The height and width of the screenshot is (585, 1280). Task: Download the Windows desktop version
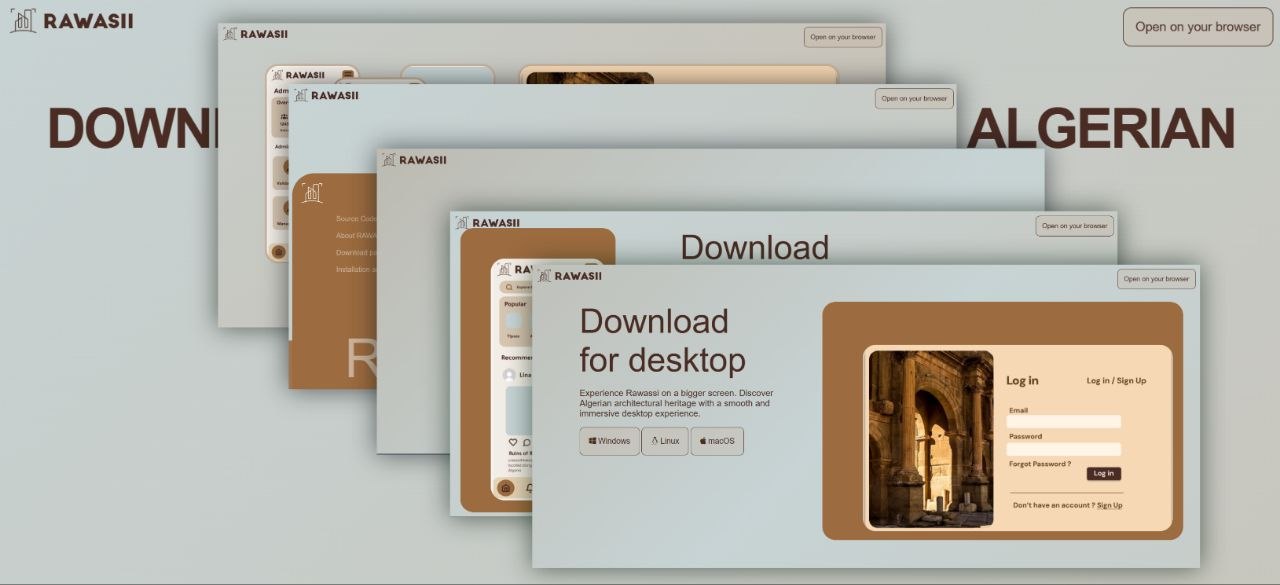(x=610, y=441)
